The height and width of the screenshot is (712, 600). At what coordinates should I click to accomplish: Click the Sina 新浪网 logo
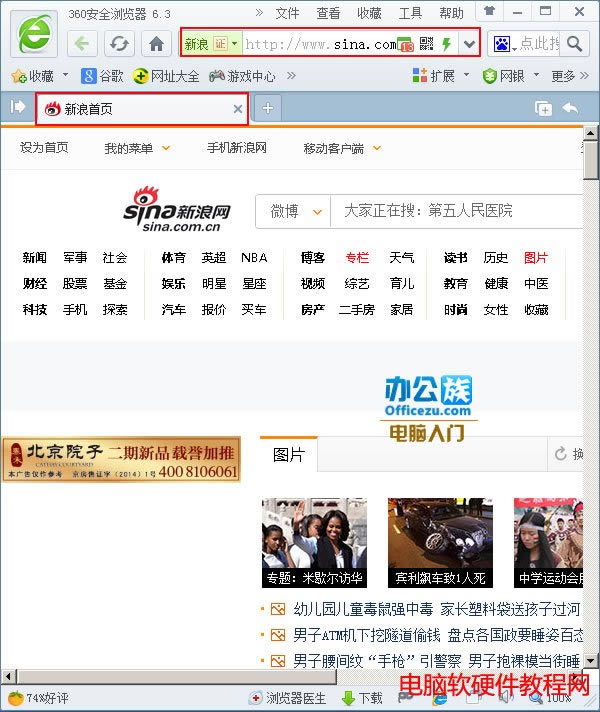tap(177, 209)
